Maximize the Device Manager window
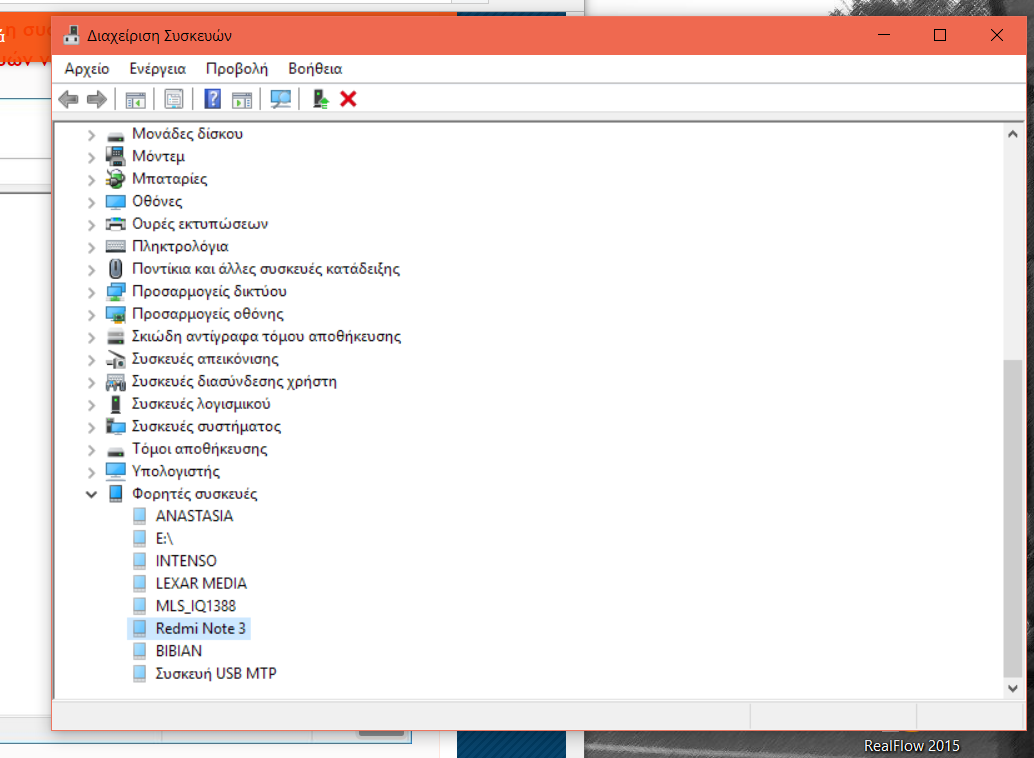 pos(940,35)
